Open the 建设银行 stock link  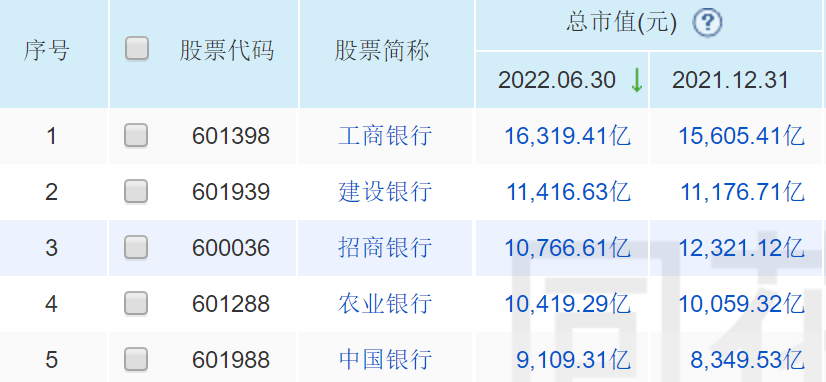385,192
